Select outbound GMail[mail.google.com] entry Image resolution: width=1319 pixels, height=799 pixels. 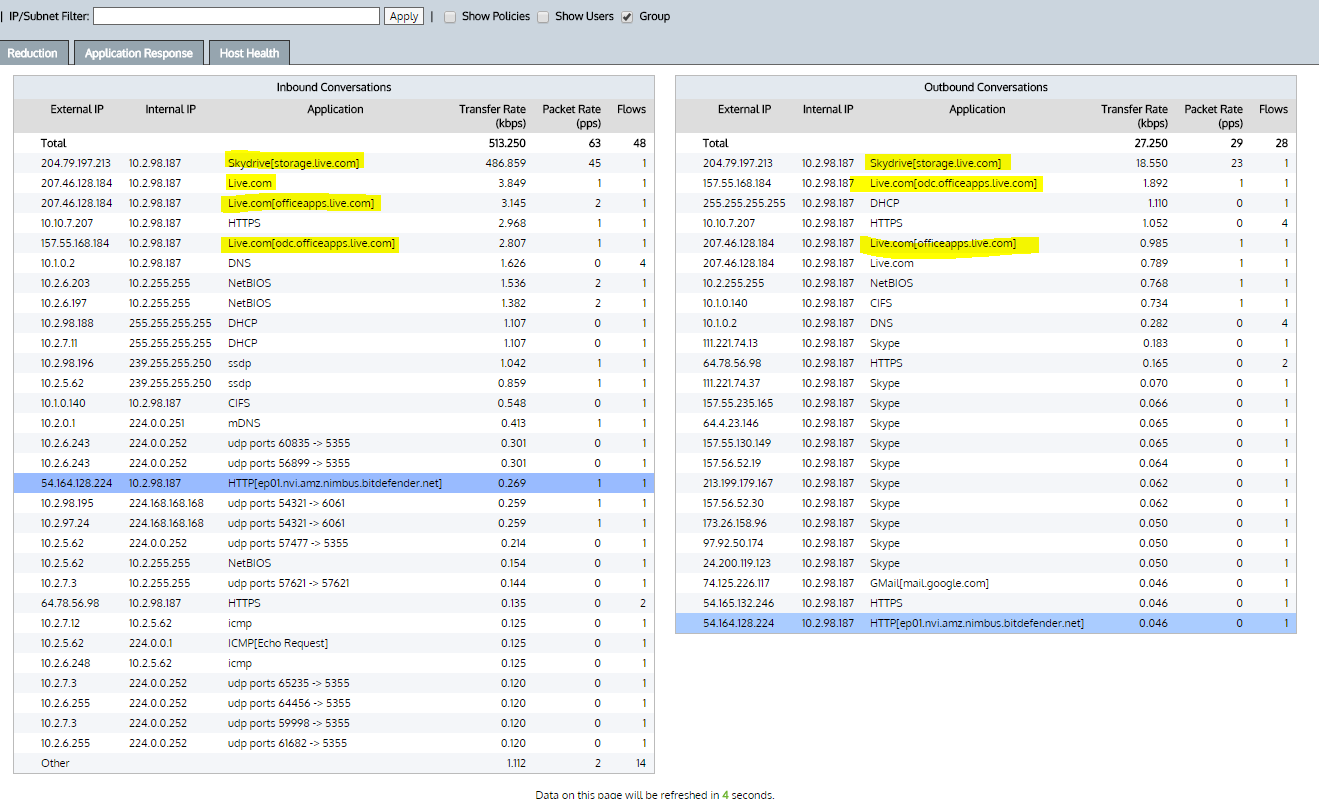coord(929,583)
